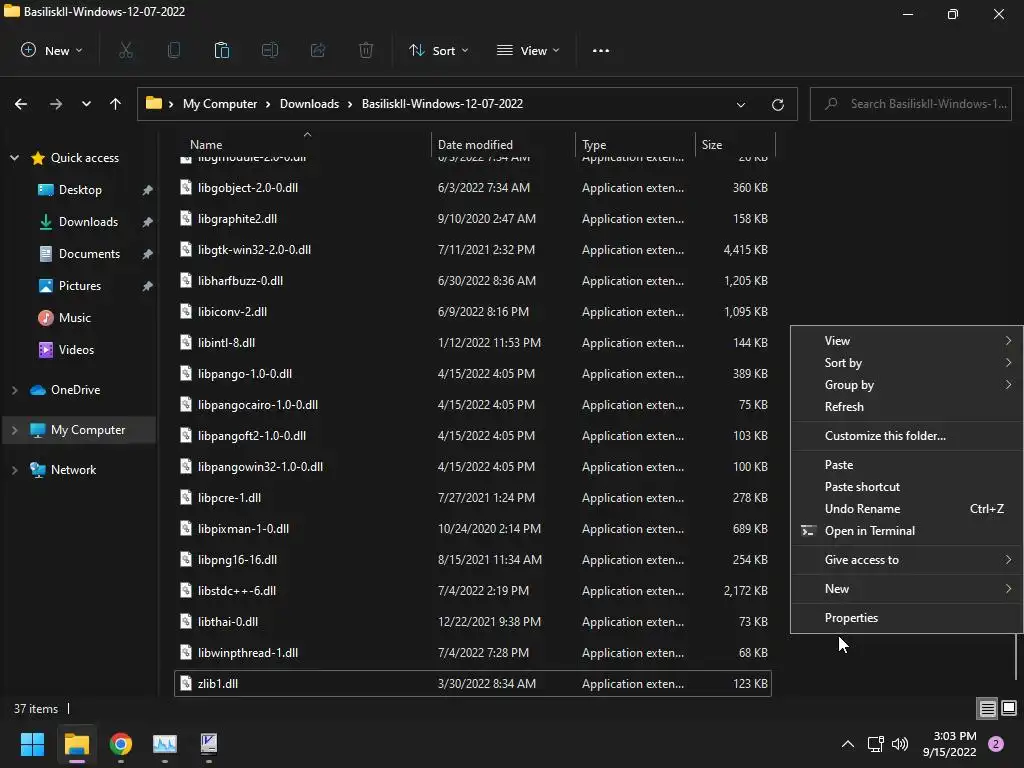Select Undo Rename in context menu

906,508
